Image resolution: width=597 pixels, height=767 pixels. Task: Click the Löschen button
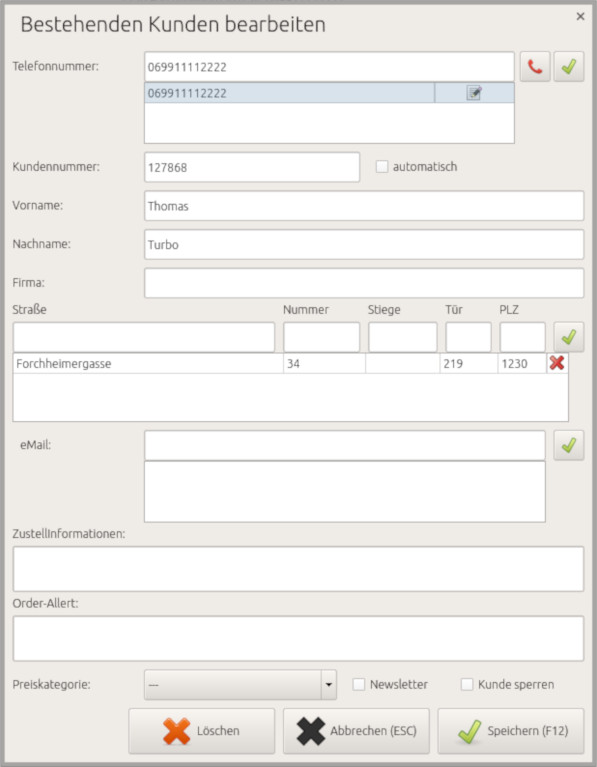(202, 731)
